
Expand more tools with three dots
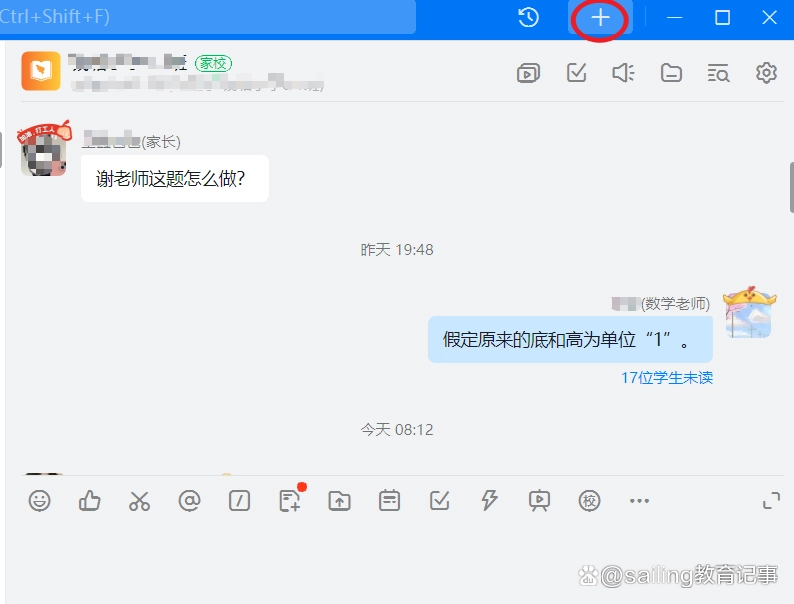click(639, 501)
